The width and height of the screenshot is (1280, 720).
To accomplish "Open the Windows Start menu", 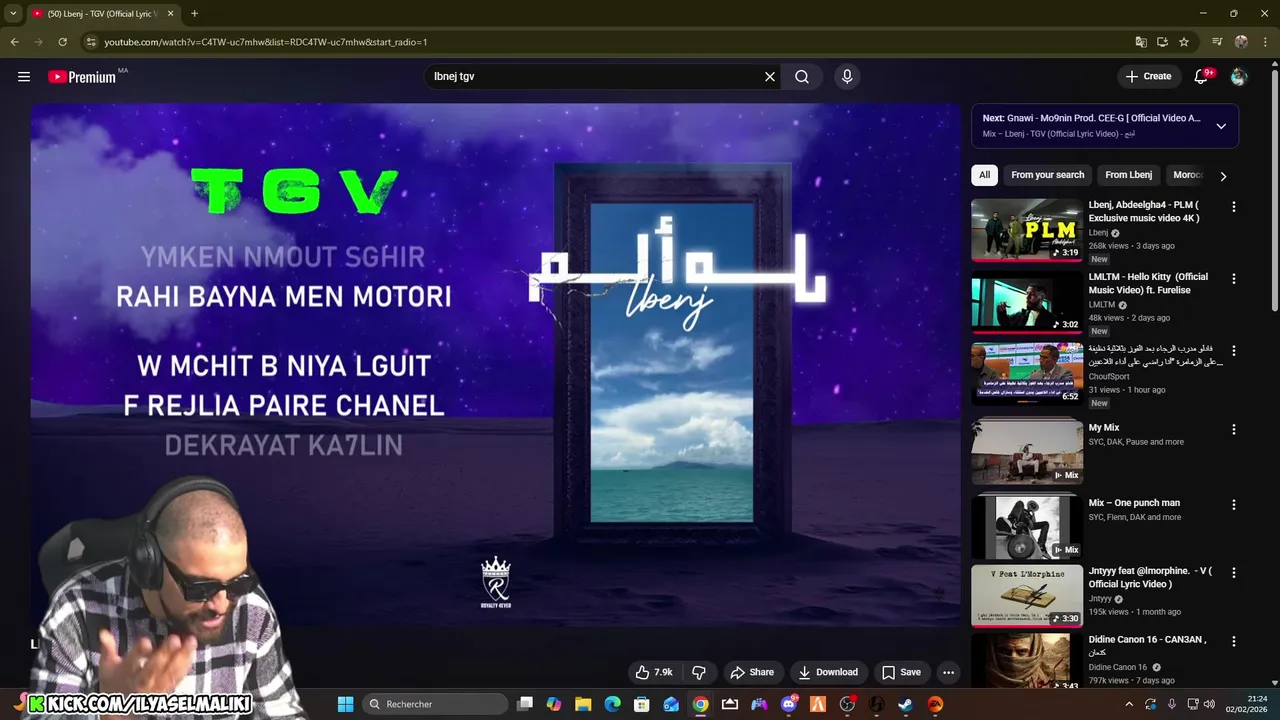I will point(345,704).
